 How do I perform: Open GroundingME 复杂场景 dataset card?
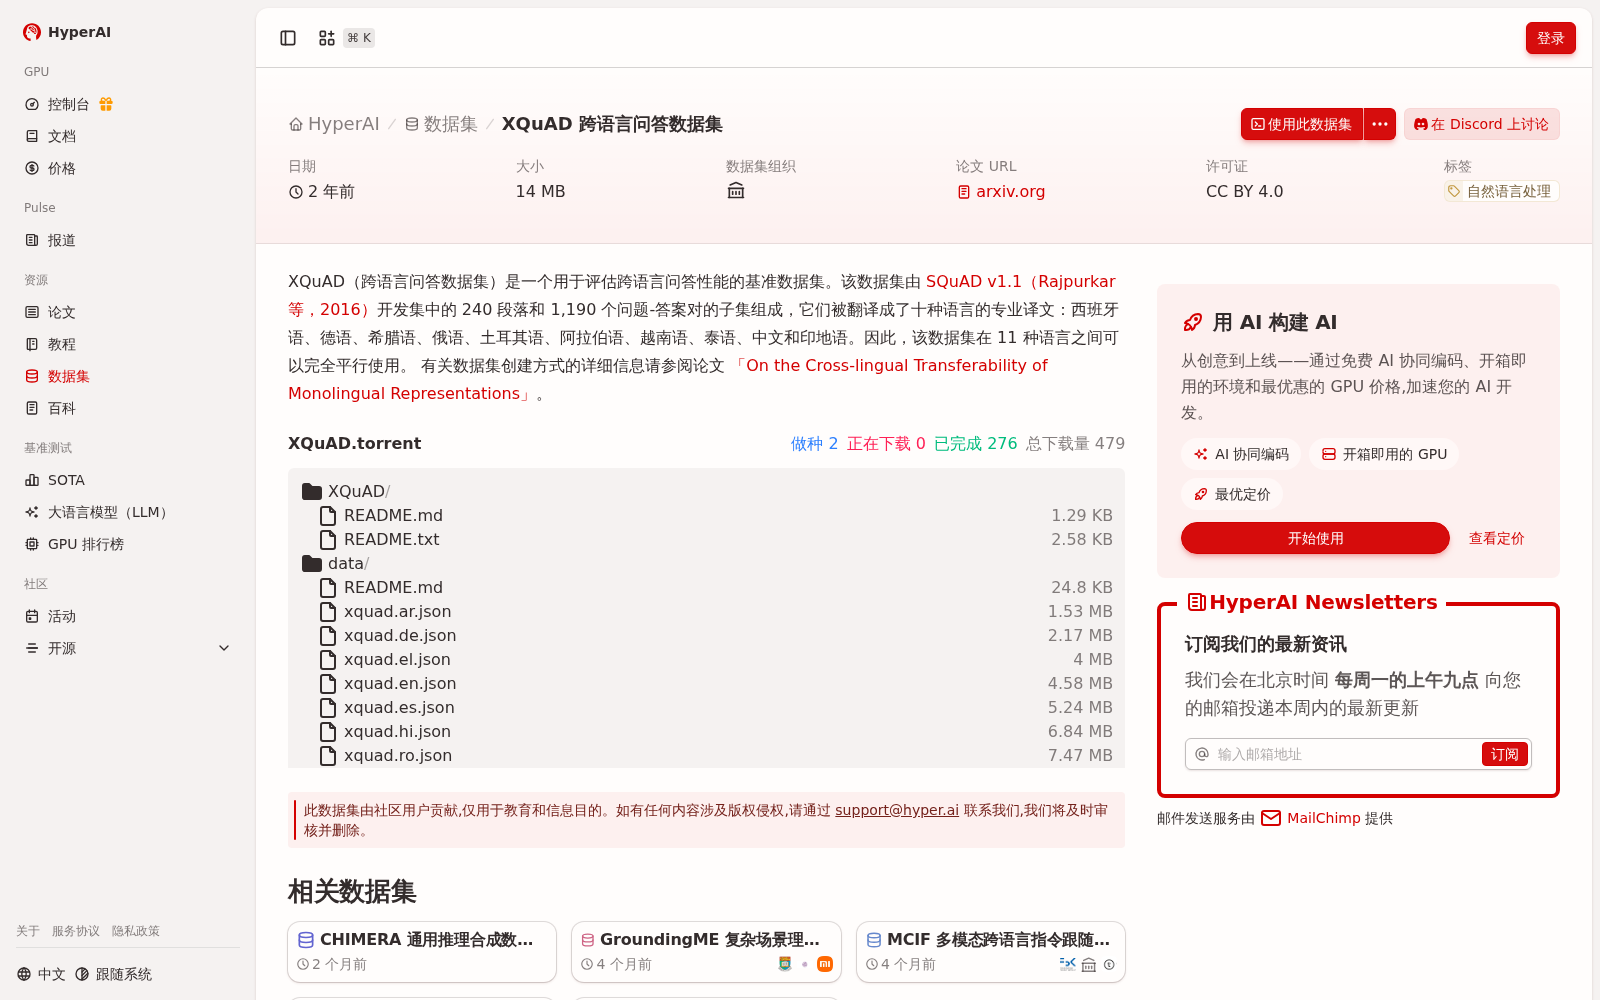(x=706, y=952)
